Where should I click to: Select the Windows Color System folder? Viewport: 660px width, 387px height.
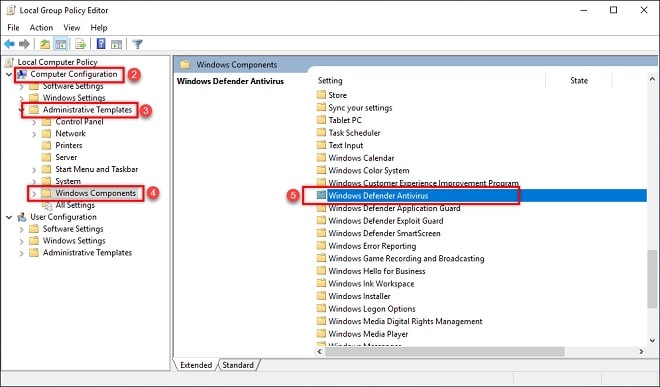(369, 171)
